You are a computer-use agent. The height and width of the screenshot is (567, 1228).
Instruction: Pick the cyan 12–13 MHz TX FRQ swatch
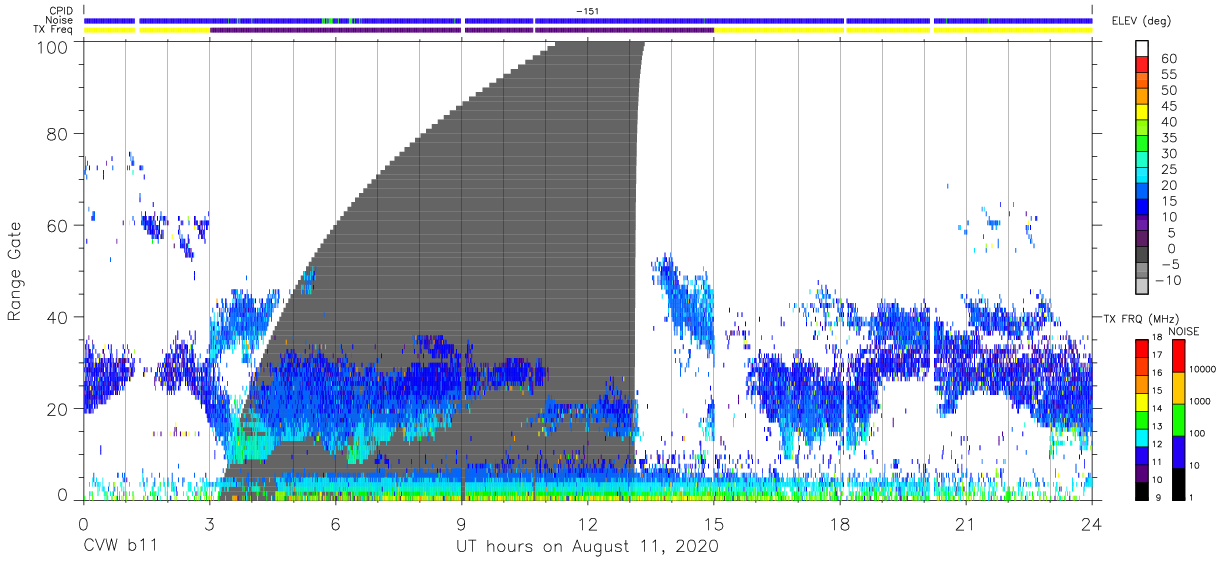pos(1141,437)
